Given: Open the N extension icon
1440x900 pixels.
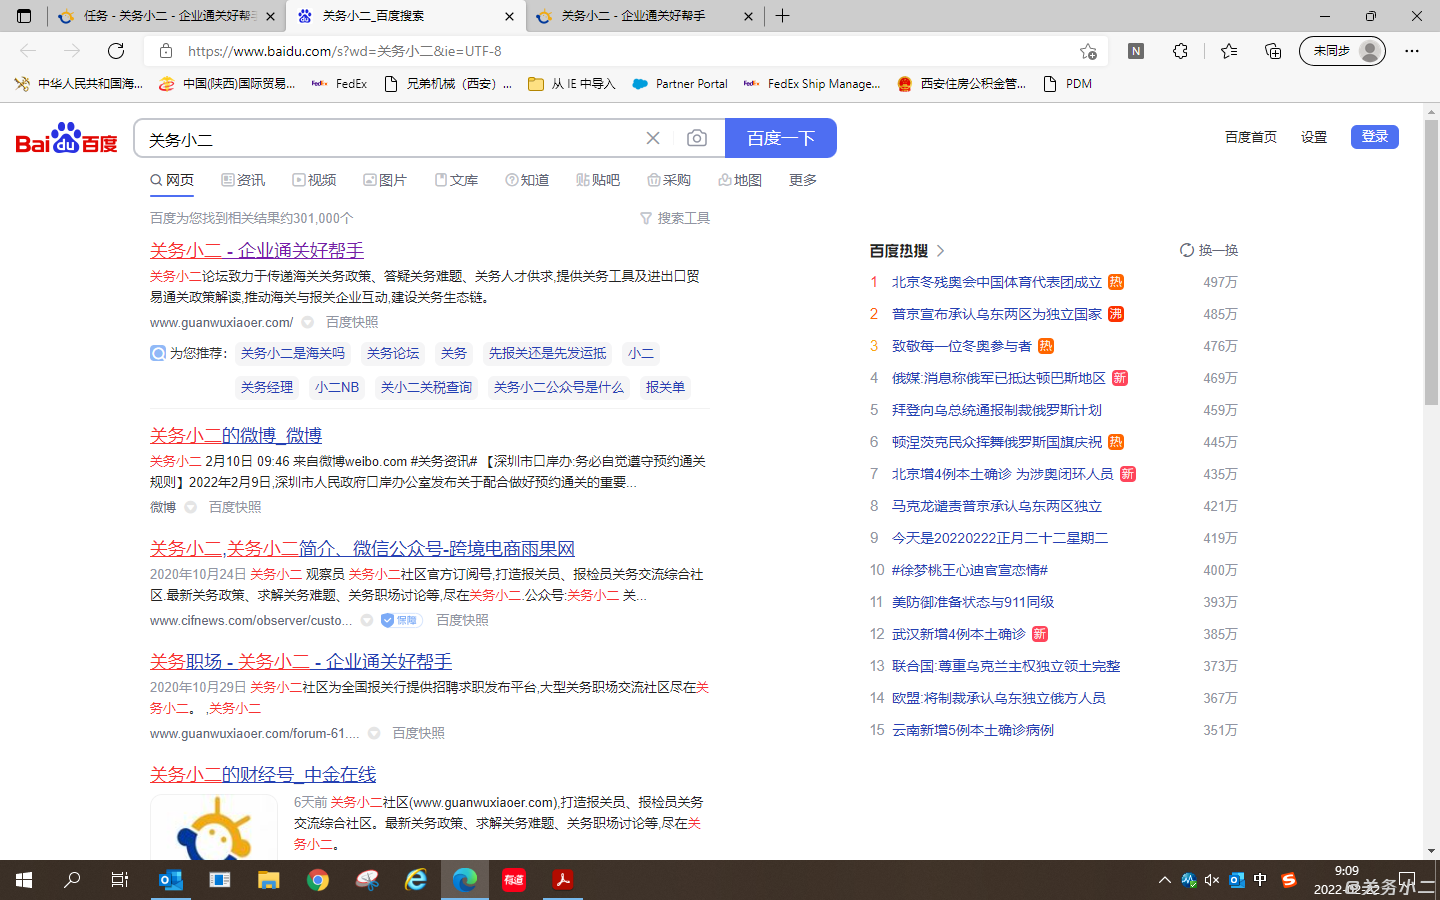Looking at the screenshot, I should click(x=1136, y=51).
